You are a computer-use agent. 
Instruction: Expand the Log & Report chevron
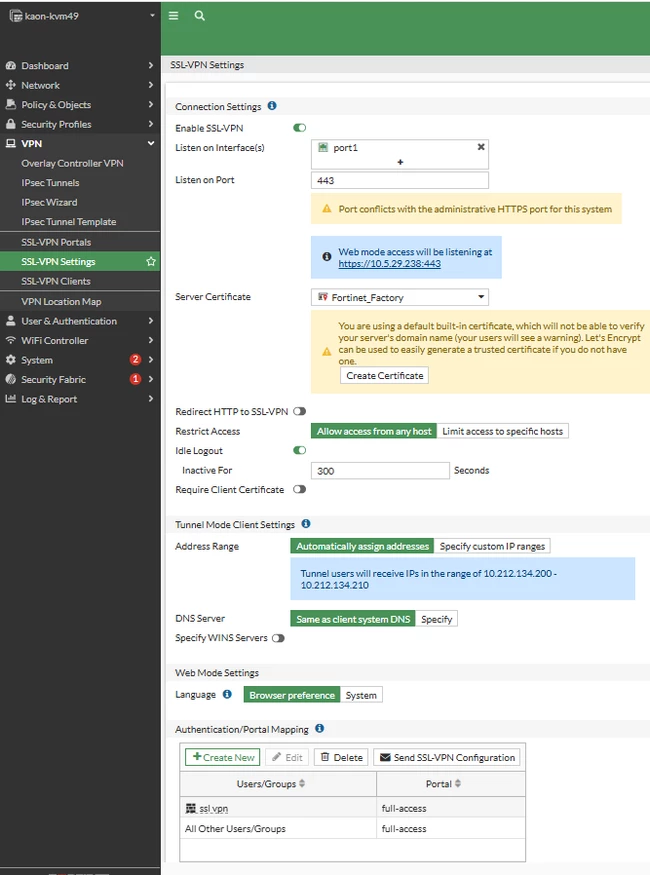click(x=151, y=398)
